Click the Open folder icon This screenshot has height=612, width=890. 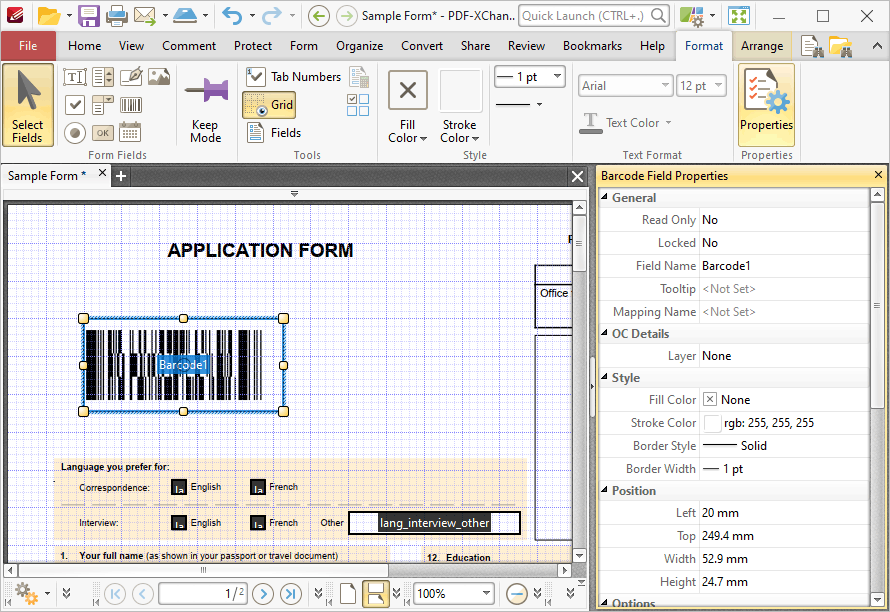[x=48, y=16]
